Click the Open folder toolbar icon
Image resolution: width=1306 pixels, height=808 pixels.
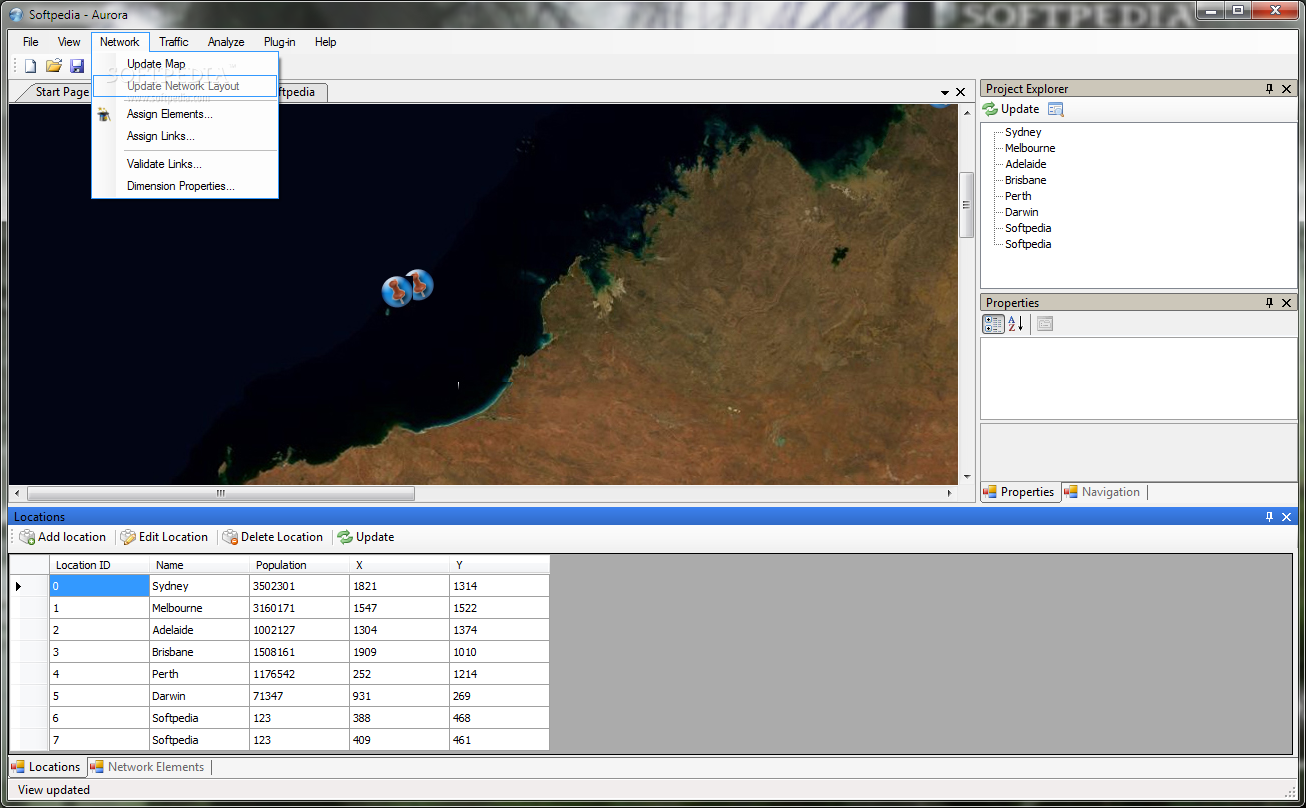coord(54,66)
